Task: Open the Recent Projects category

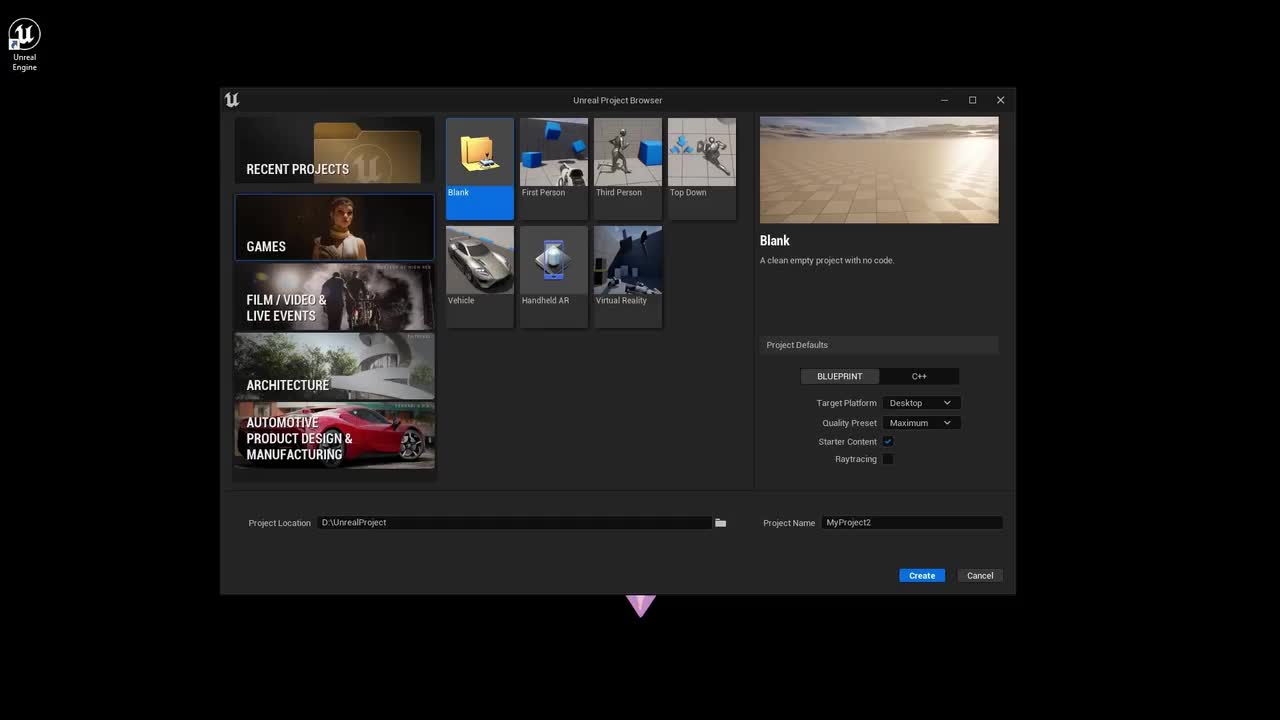Action: (x=334, y=151)
